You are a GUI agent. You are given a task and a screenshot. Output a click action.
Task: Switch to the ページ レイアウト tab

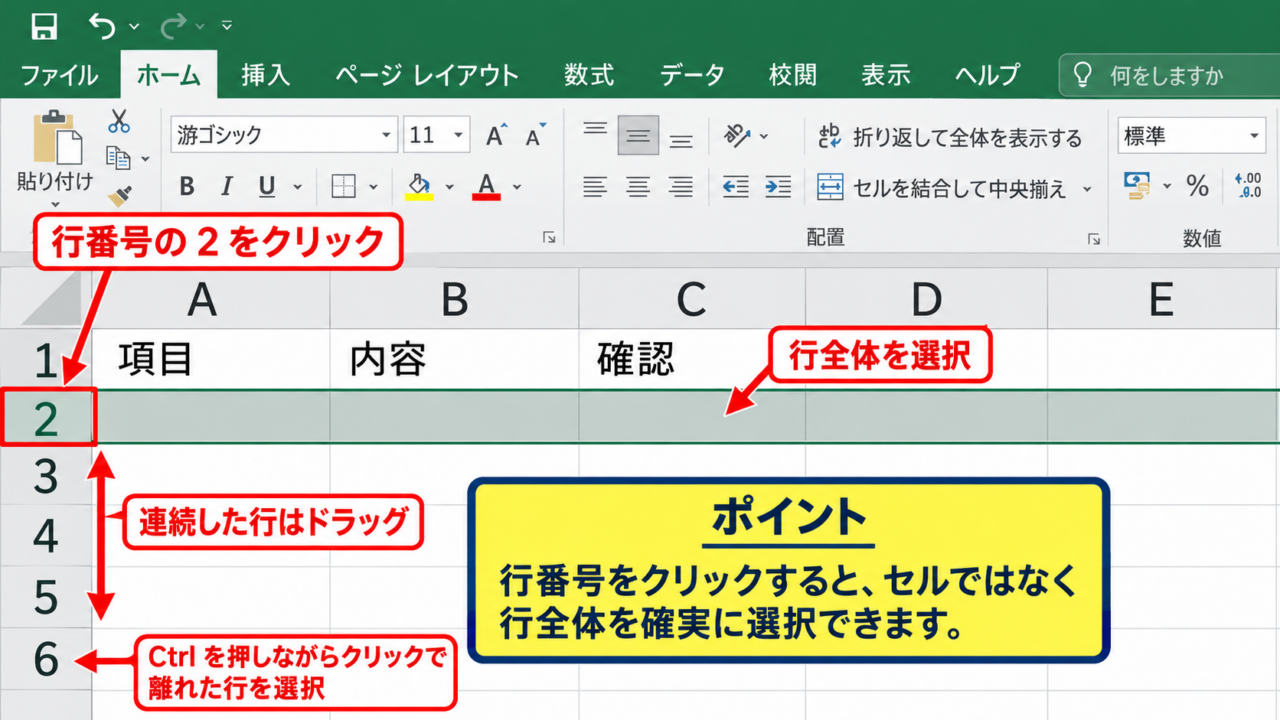click(427, 75)
